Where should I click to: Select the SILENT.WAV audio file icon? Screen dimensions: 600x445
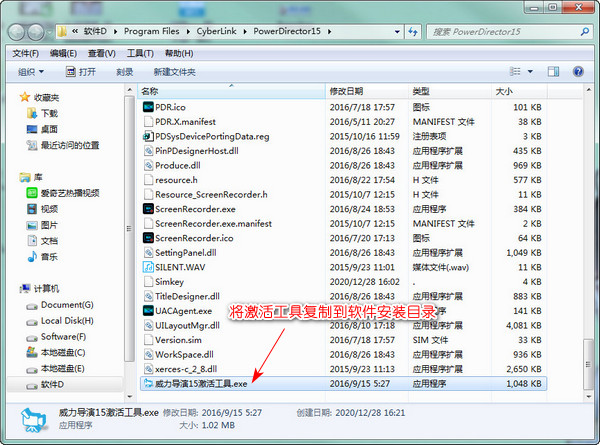point(148,267)
